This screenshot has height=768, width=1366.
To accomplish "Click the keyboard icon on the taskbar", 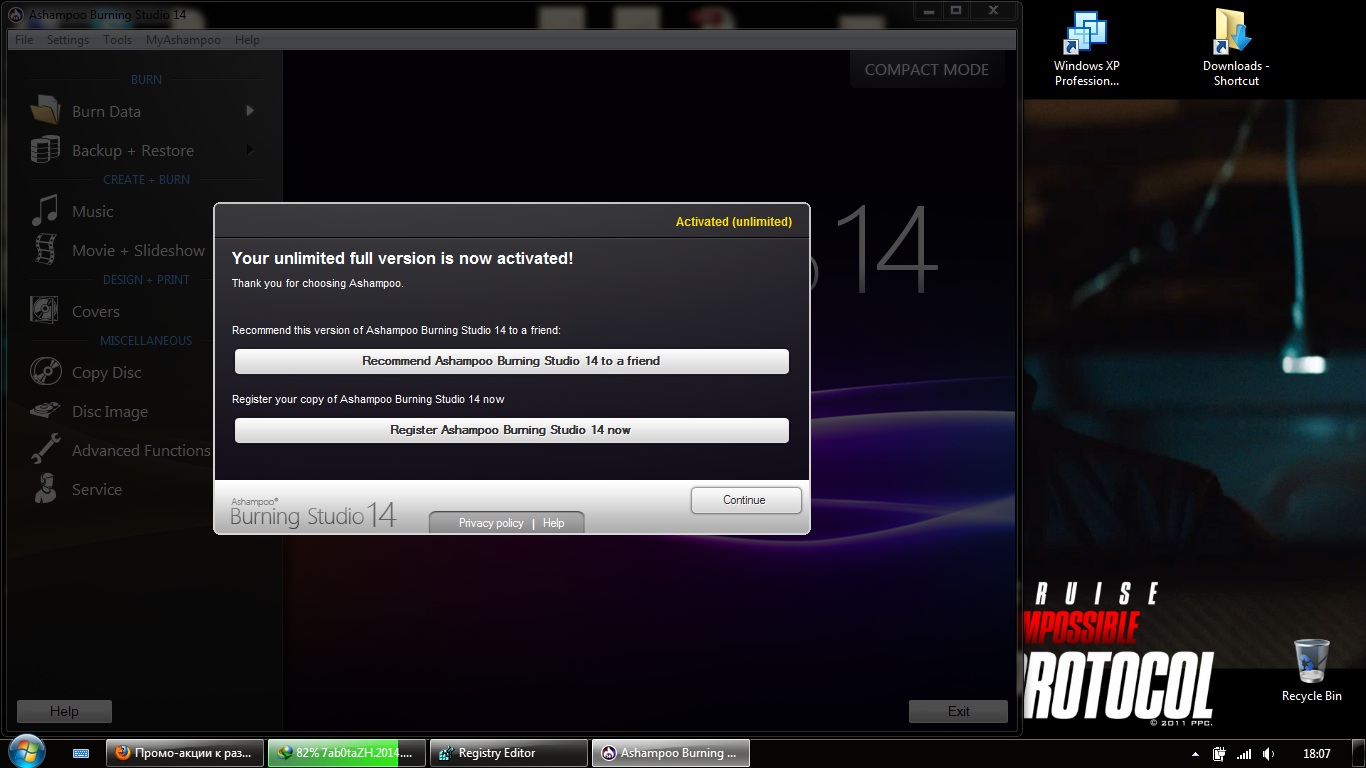I will pos(82,753).
